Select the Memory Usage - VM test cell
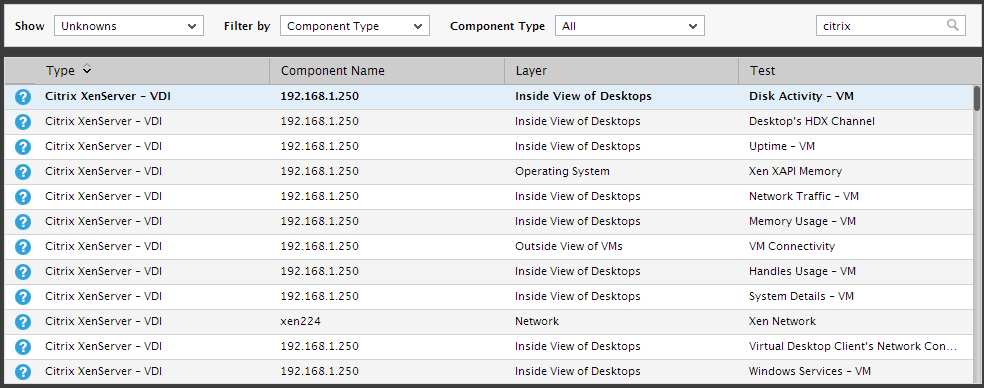Screen dimensions: 984x388 point(803,222)
